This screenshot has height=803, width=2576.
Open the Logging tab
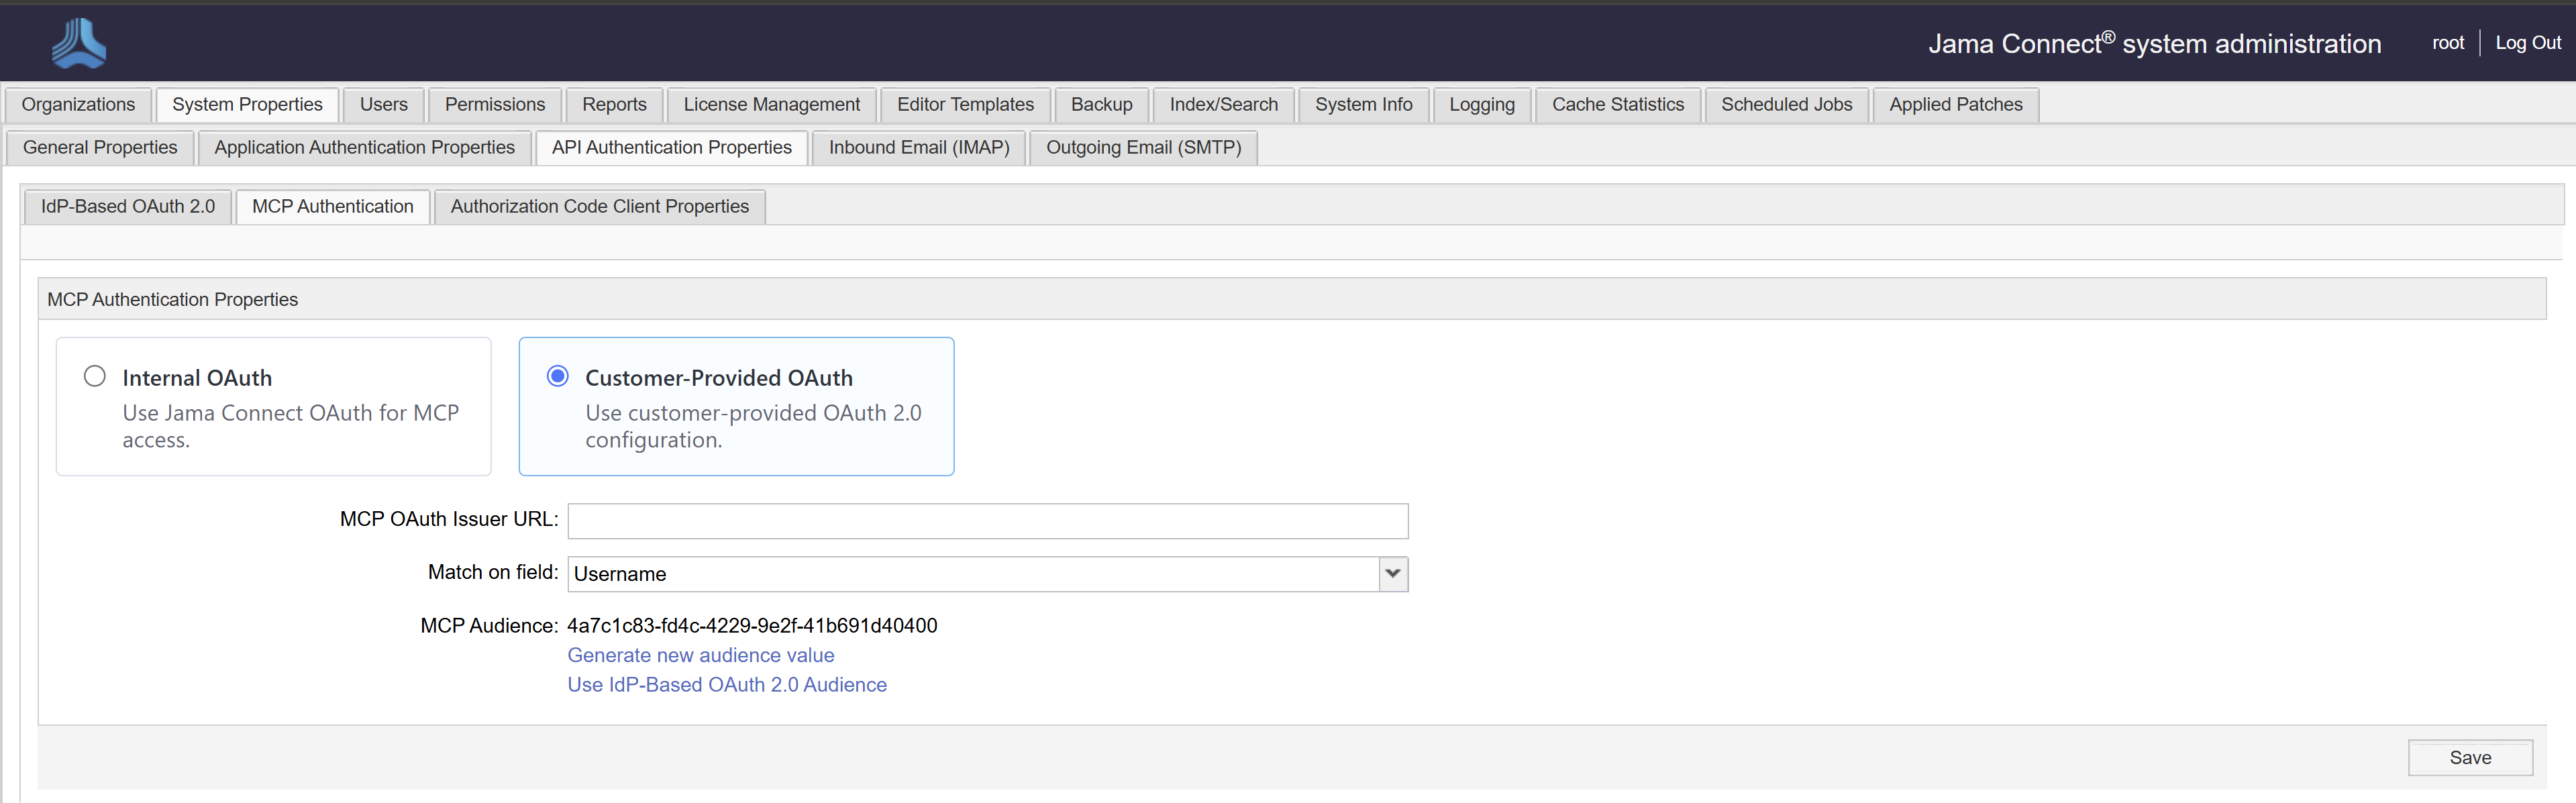1482,105
